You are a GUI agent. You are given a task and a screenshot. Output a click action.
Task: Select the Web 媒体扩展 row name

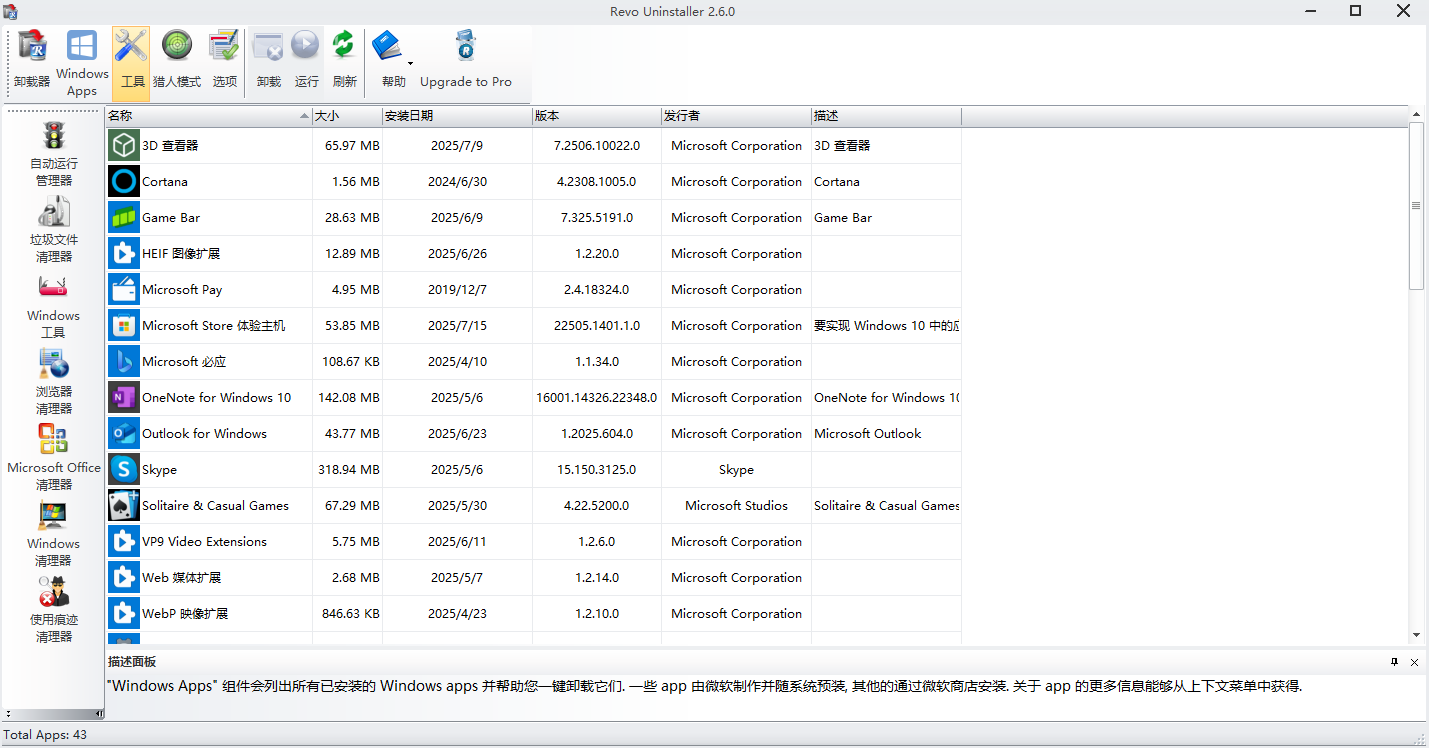pos(181,578)
